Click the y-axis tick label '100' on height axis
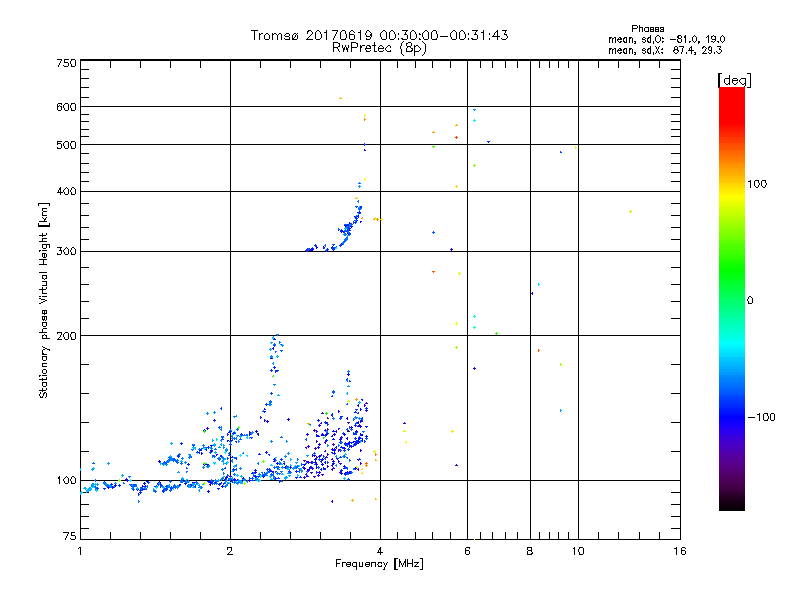The image size is (800, 600). pos(66,481)
